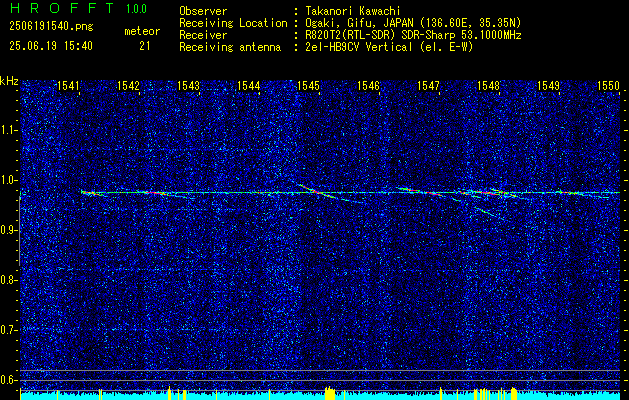The image size is (629, 400).
Task: Click the 'Receiver' field label
Action: click(x=203, y=35)
